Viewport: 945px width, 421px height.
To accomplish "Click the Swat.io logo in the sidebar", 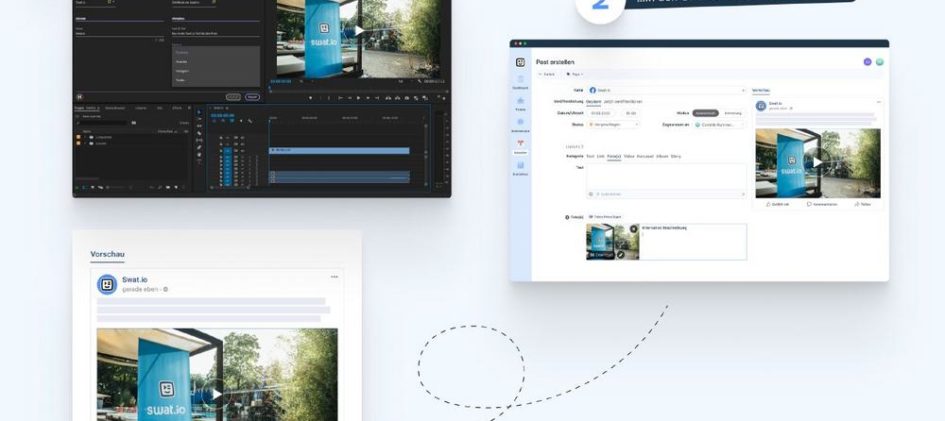I will (x=521, y=62).
